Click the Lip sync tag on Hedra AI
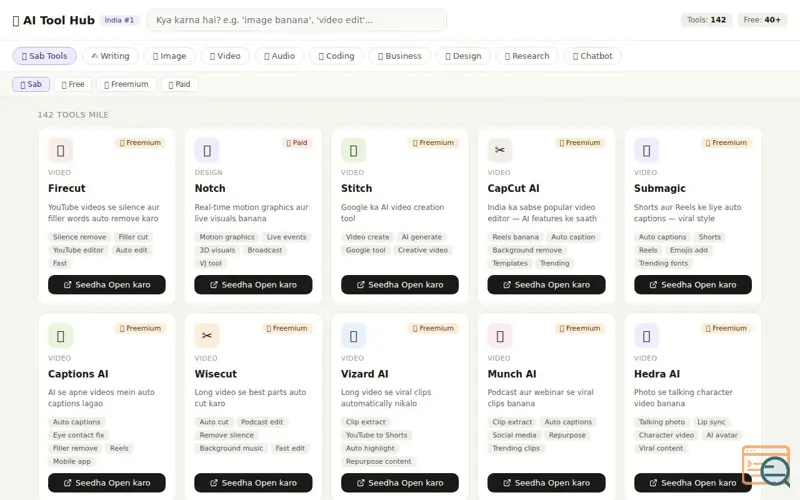The image size is (800, 500). point(711,422)
